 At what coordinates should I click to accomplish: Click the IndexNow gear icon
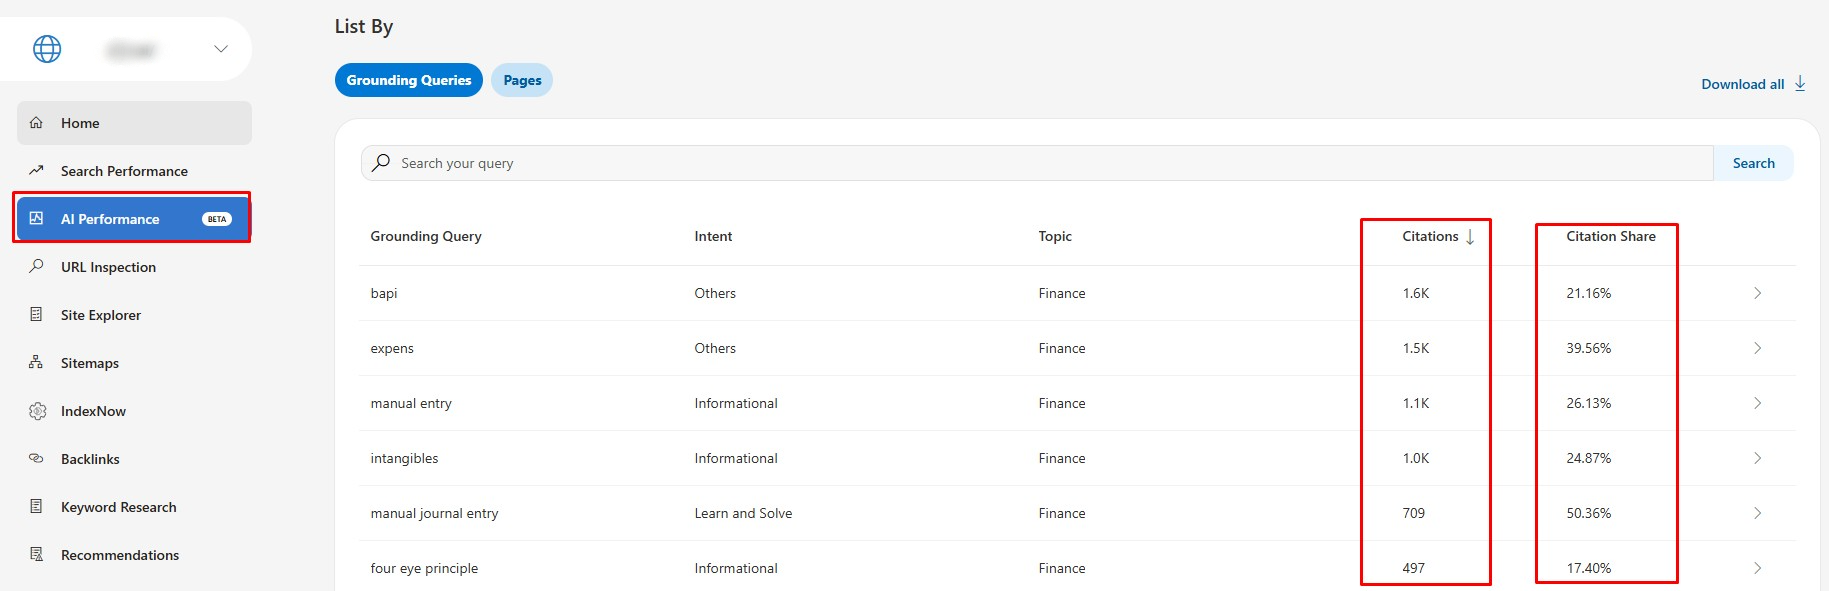point(37,411)
